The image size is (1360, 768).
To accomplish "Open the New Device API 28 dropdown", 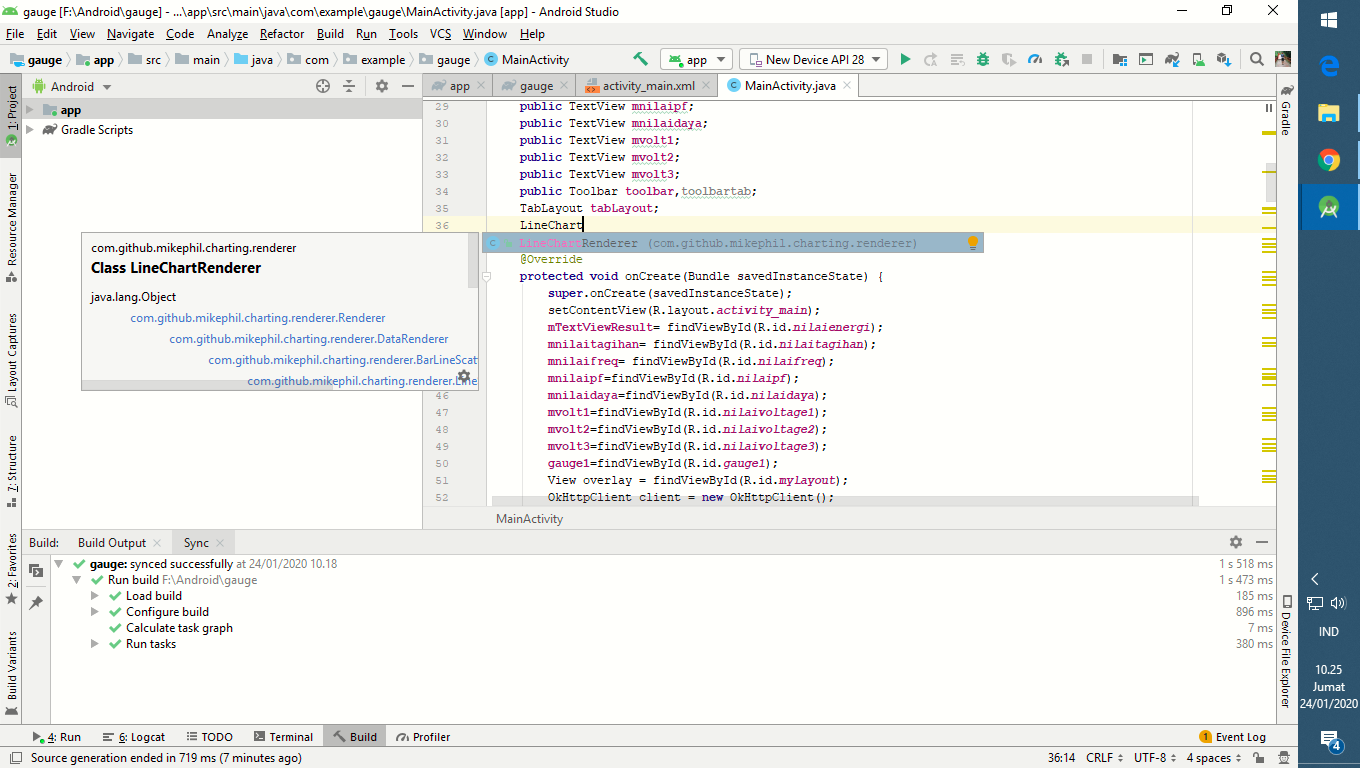I will coord(812,58).
